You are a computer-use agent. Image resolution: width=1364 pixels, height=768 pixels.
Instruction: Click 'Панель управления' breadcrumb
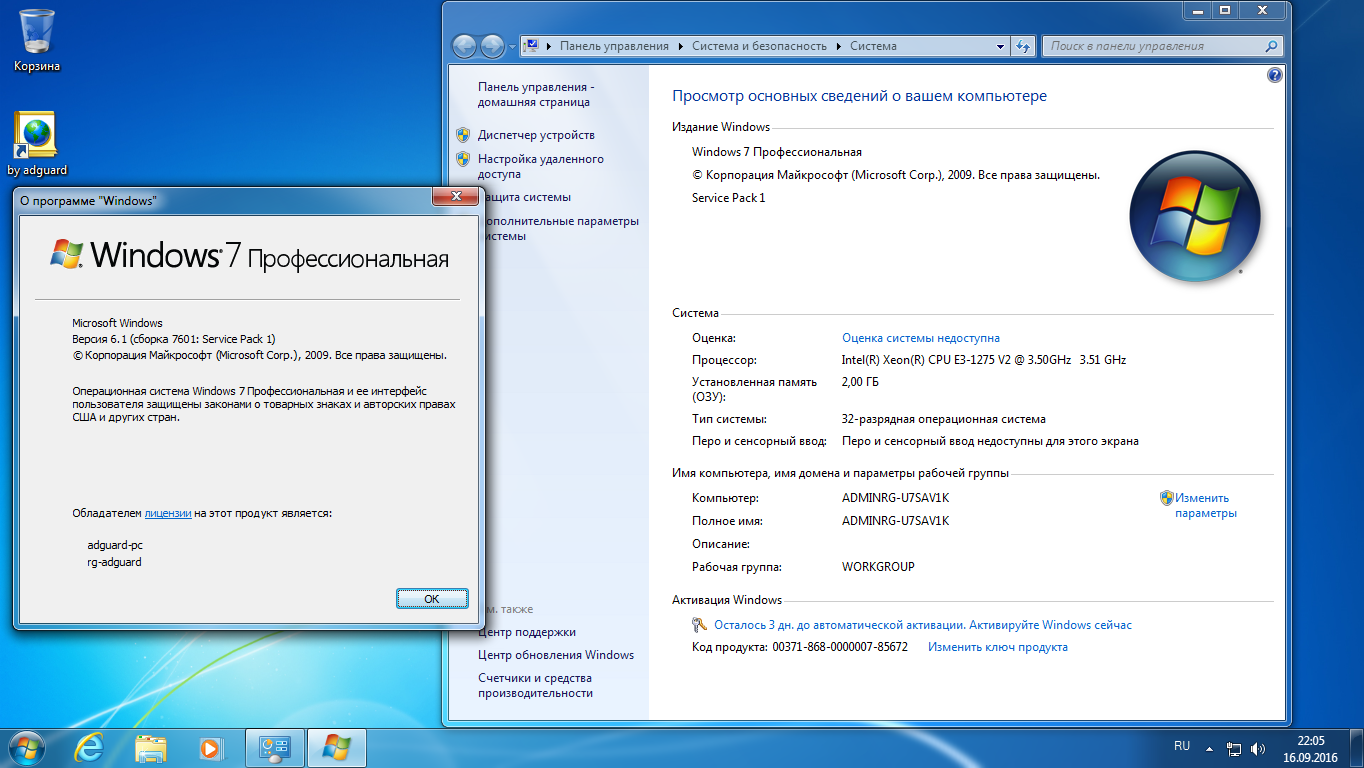(614, 46)
